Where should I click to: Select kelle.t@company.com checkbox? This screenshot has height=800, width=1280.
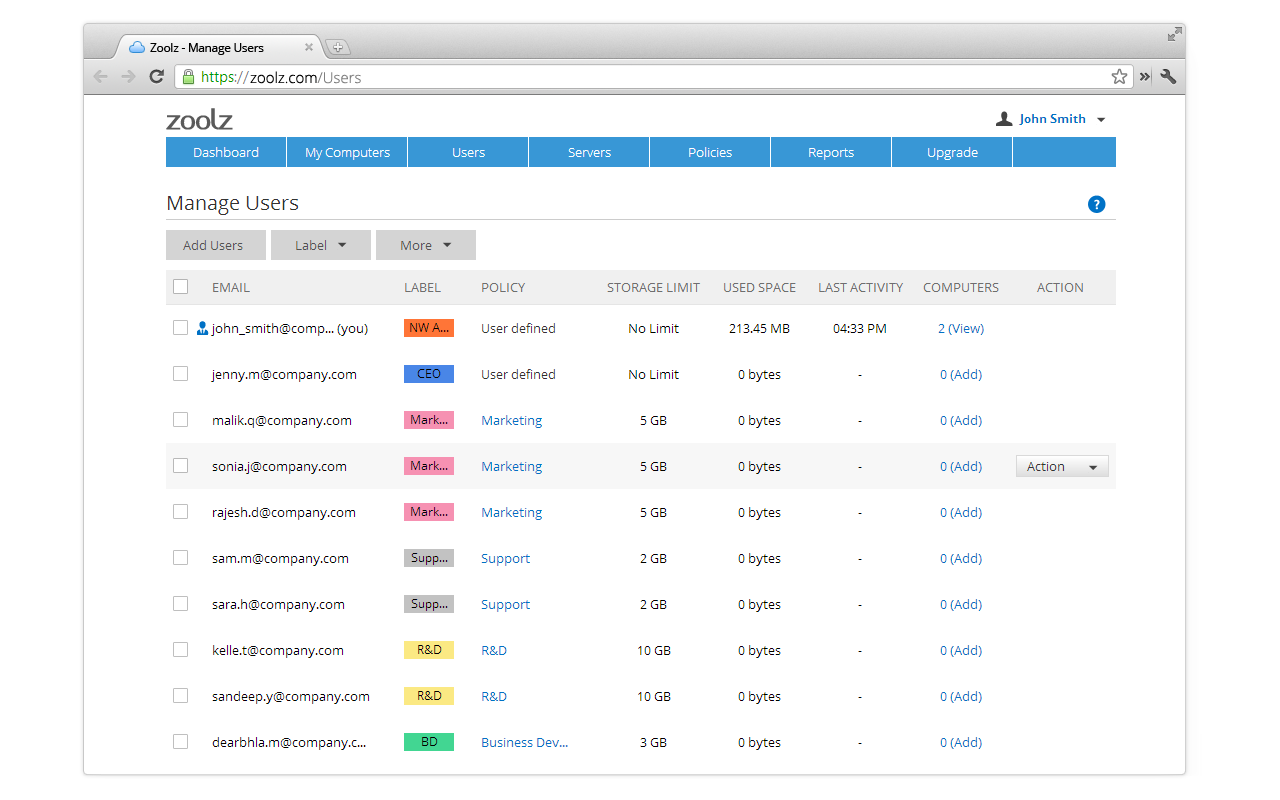180,650
